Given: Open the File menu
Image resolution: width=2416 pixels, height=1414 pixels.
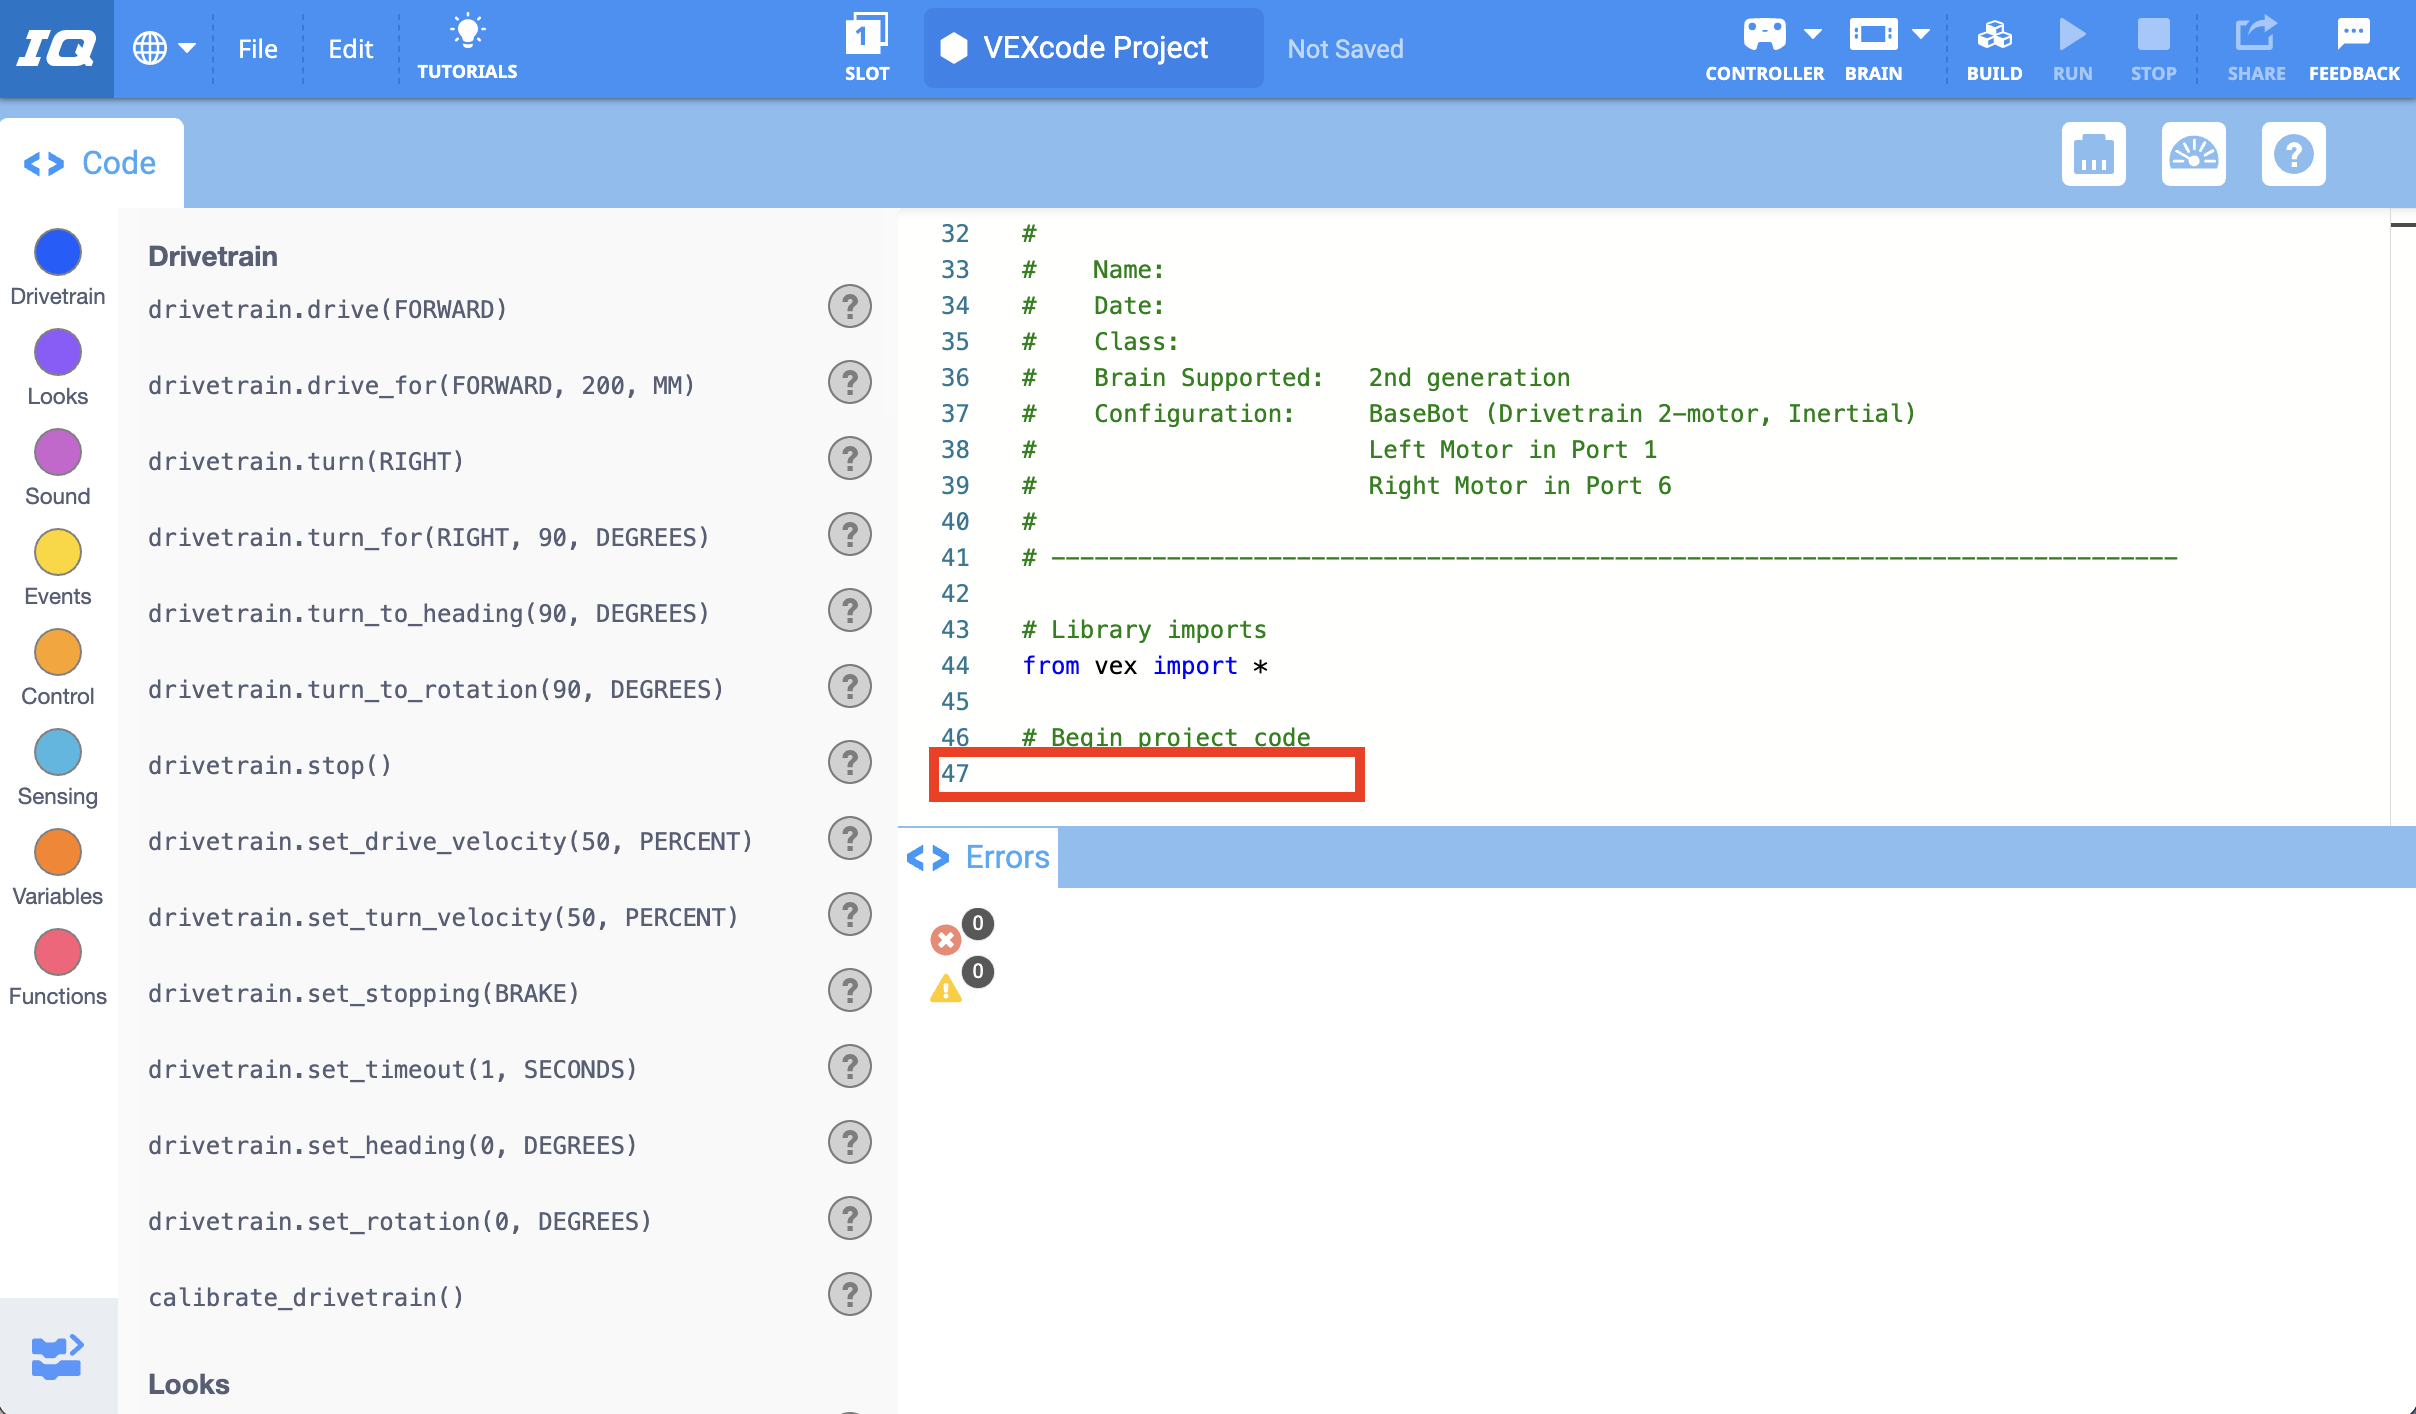Looking at the screenshot, I should coord(257,47).
